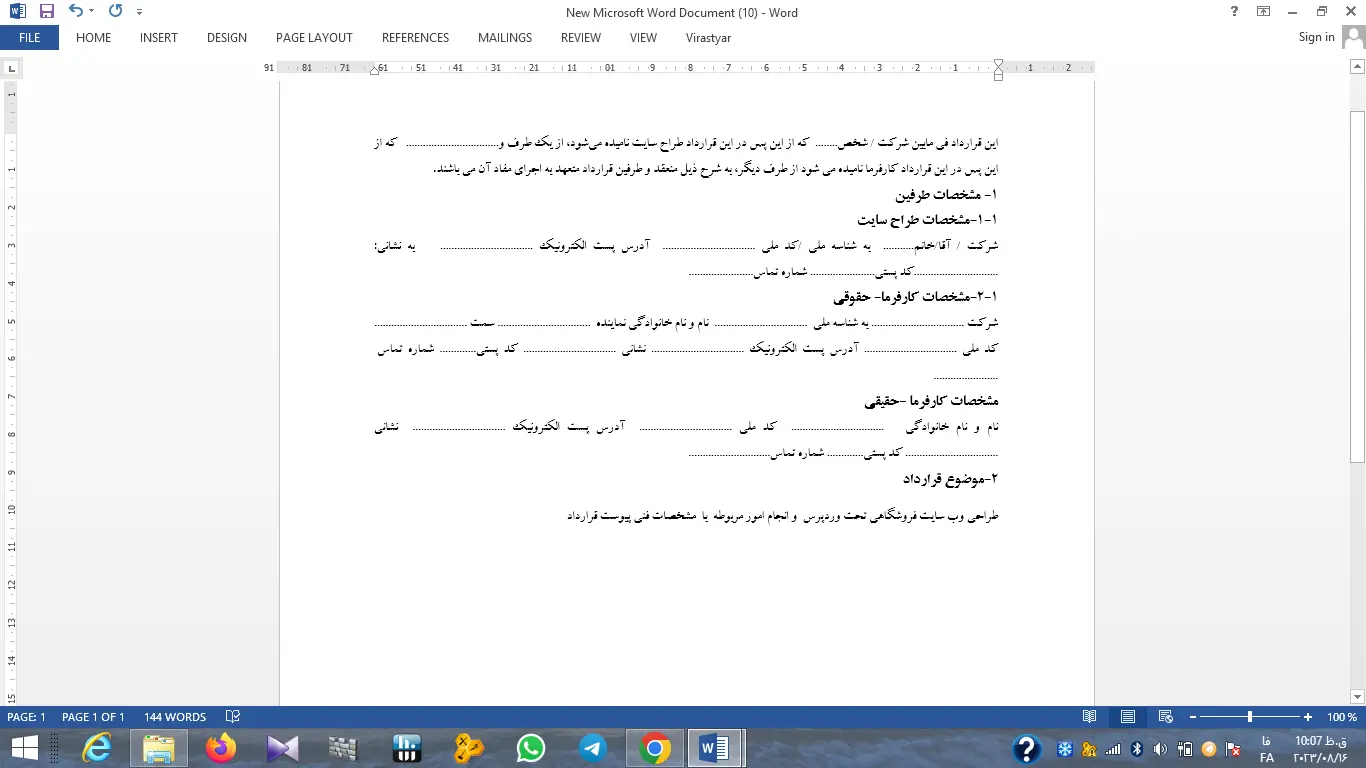Click the vertical scrollbar down arrow
1366x768 pixels.
pyautogui.click(x=1357, y=696)
